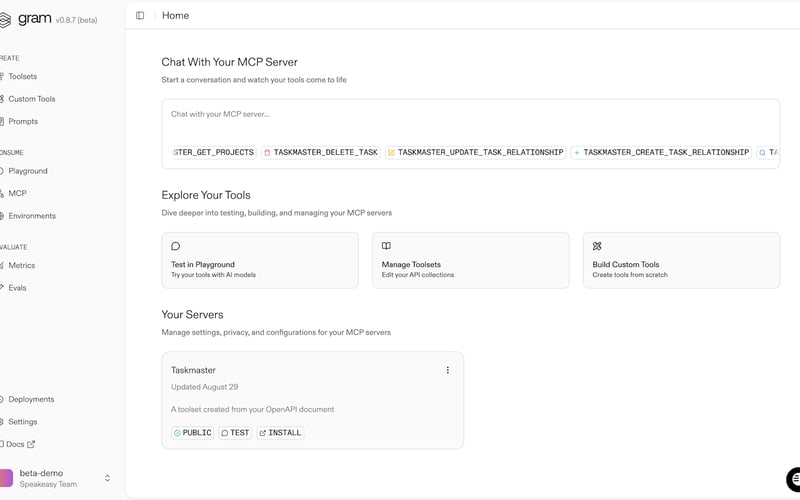Viewport: 800px width, 500px height.
Task: Click the PUBLIC badge on Taskmaster
Action: 193,433
